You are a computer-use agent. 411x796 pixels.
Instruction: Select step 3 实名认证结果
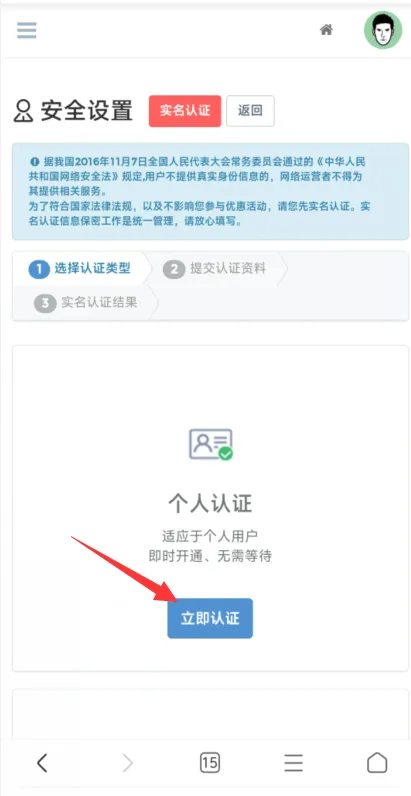(x=86, y=303)
